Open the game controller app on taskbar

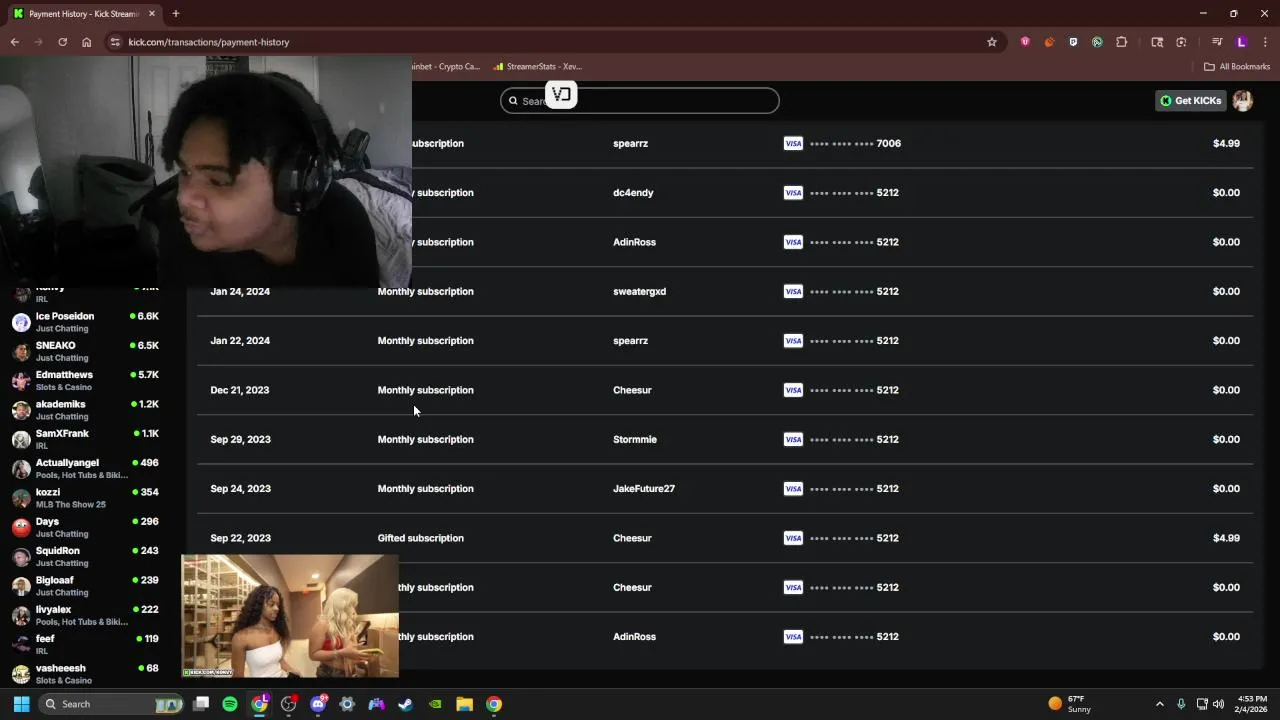[x=377, y=704]
